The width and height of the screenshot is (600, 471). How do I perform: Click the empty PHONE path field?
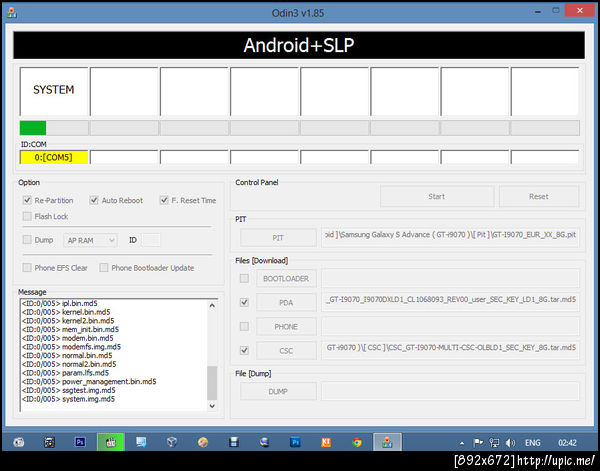pos(450,326)
